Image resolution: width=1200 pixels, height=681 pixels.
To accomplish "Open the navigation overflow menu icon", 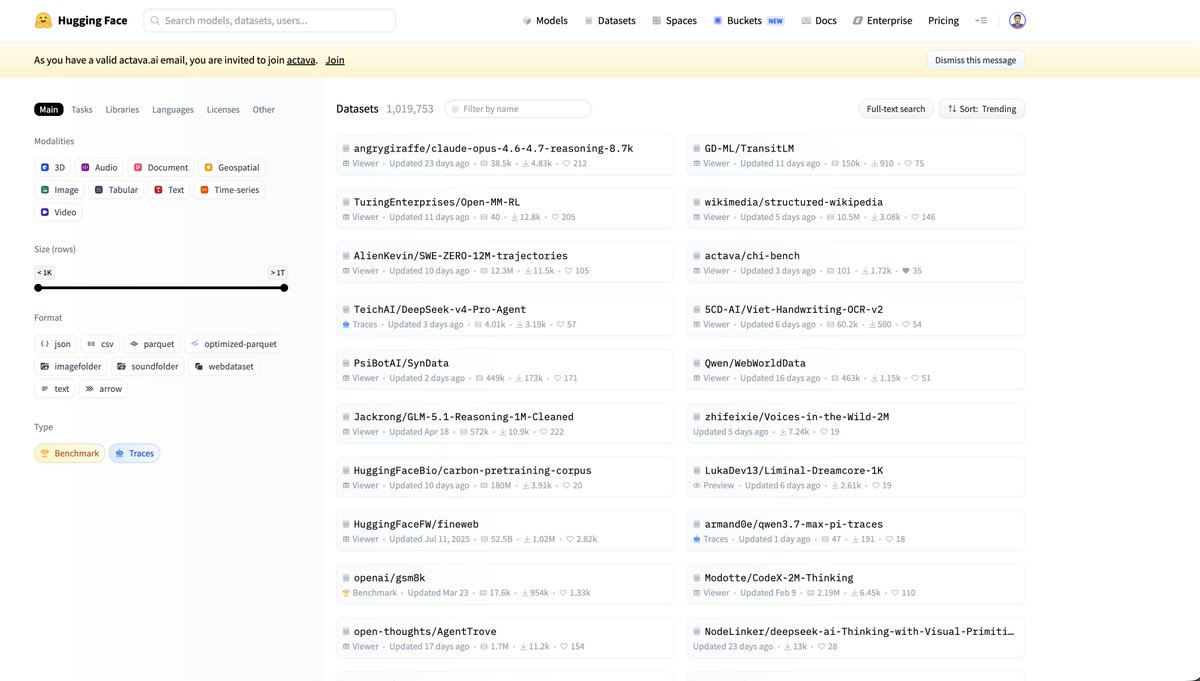I will 981,20.
